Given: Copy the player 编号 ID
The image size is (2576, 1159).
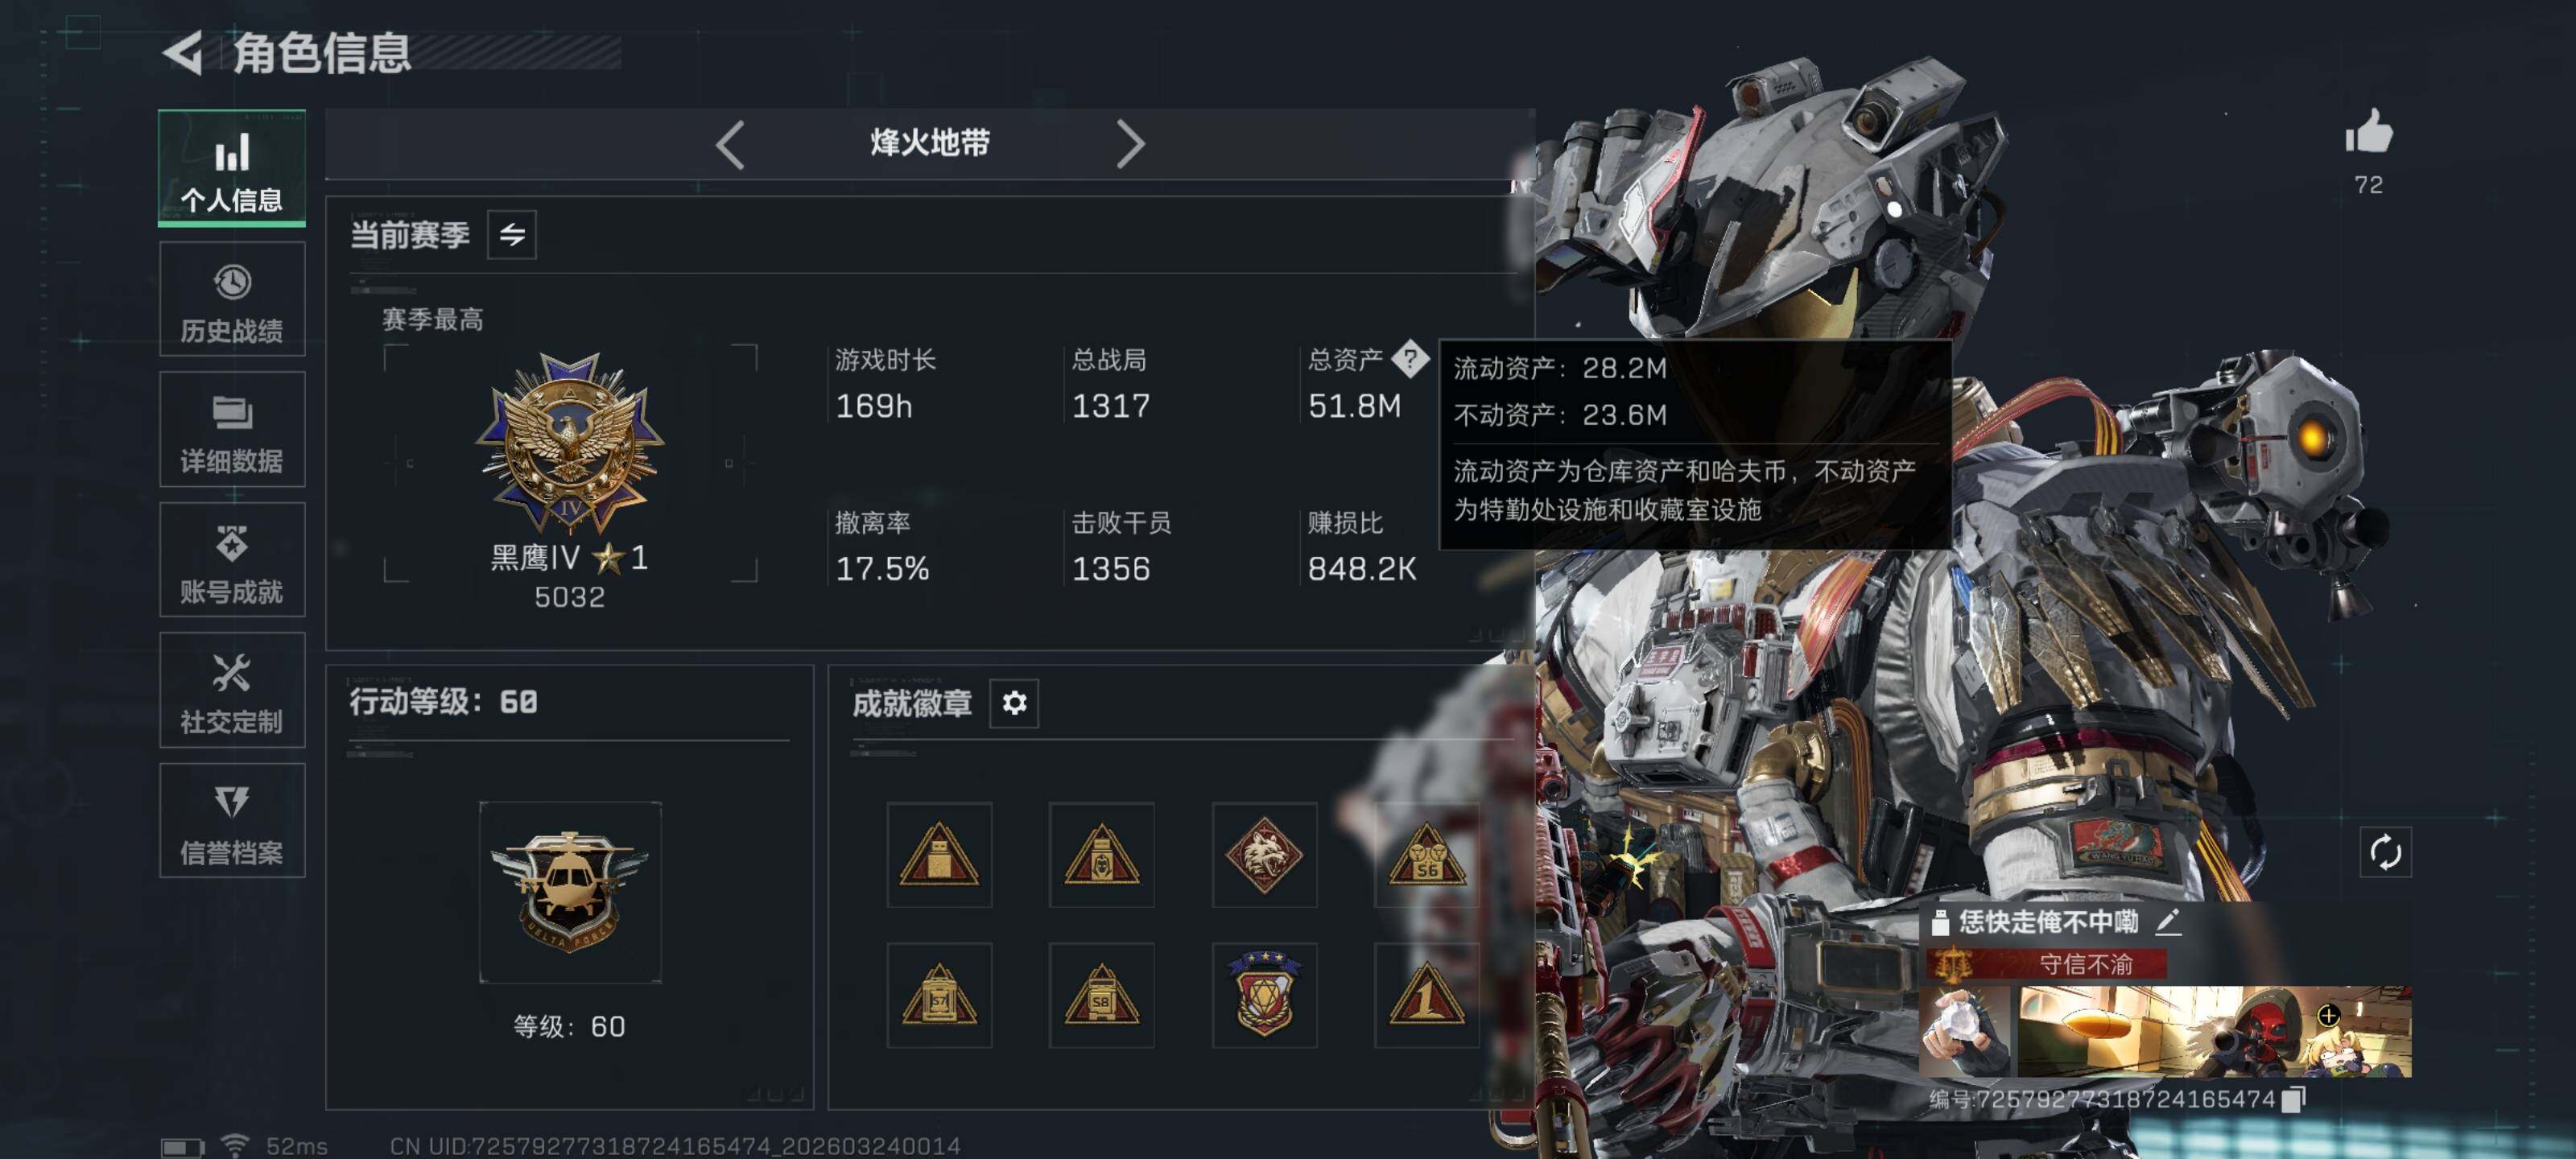Looking at the screenshot, I should pyautogui.click(x=2295, y=1099).
